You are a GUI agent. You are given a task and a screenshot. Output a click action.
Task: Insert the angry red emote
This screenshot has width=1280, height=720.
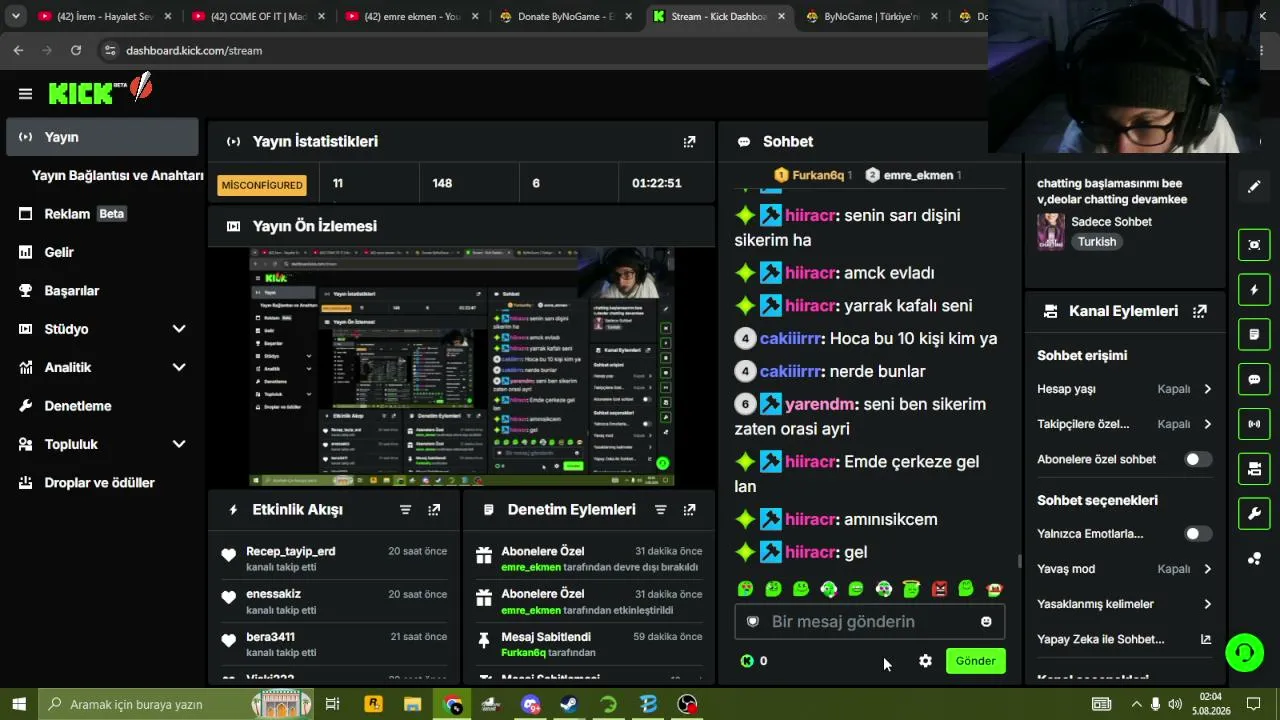[939, 589]
